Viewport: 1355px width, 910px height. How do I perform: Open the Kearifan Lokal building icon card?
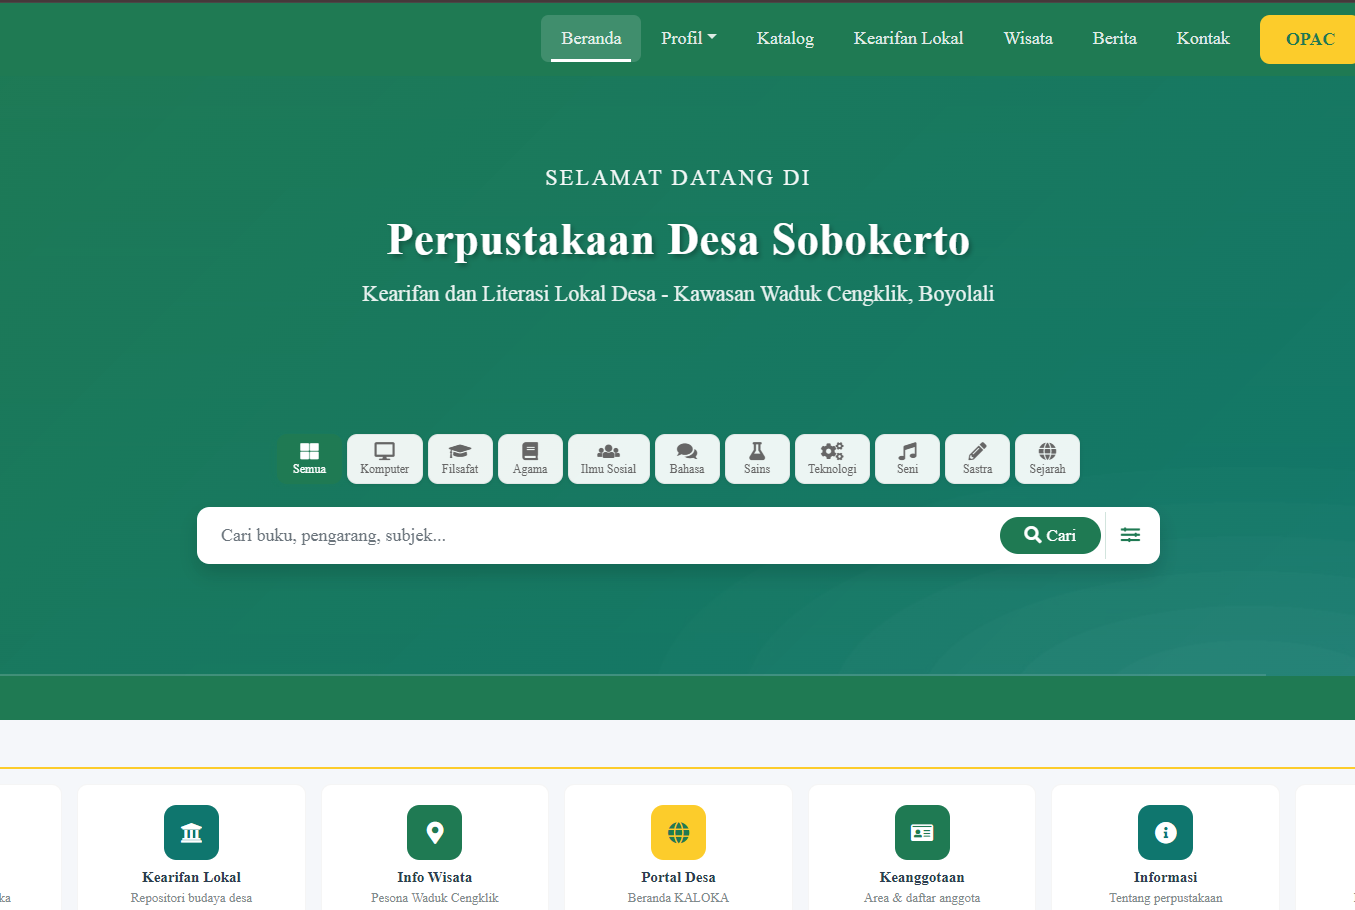[191, 832]
